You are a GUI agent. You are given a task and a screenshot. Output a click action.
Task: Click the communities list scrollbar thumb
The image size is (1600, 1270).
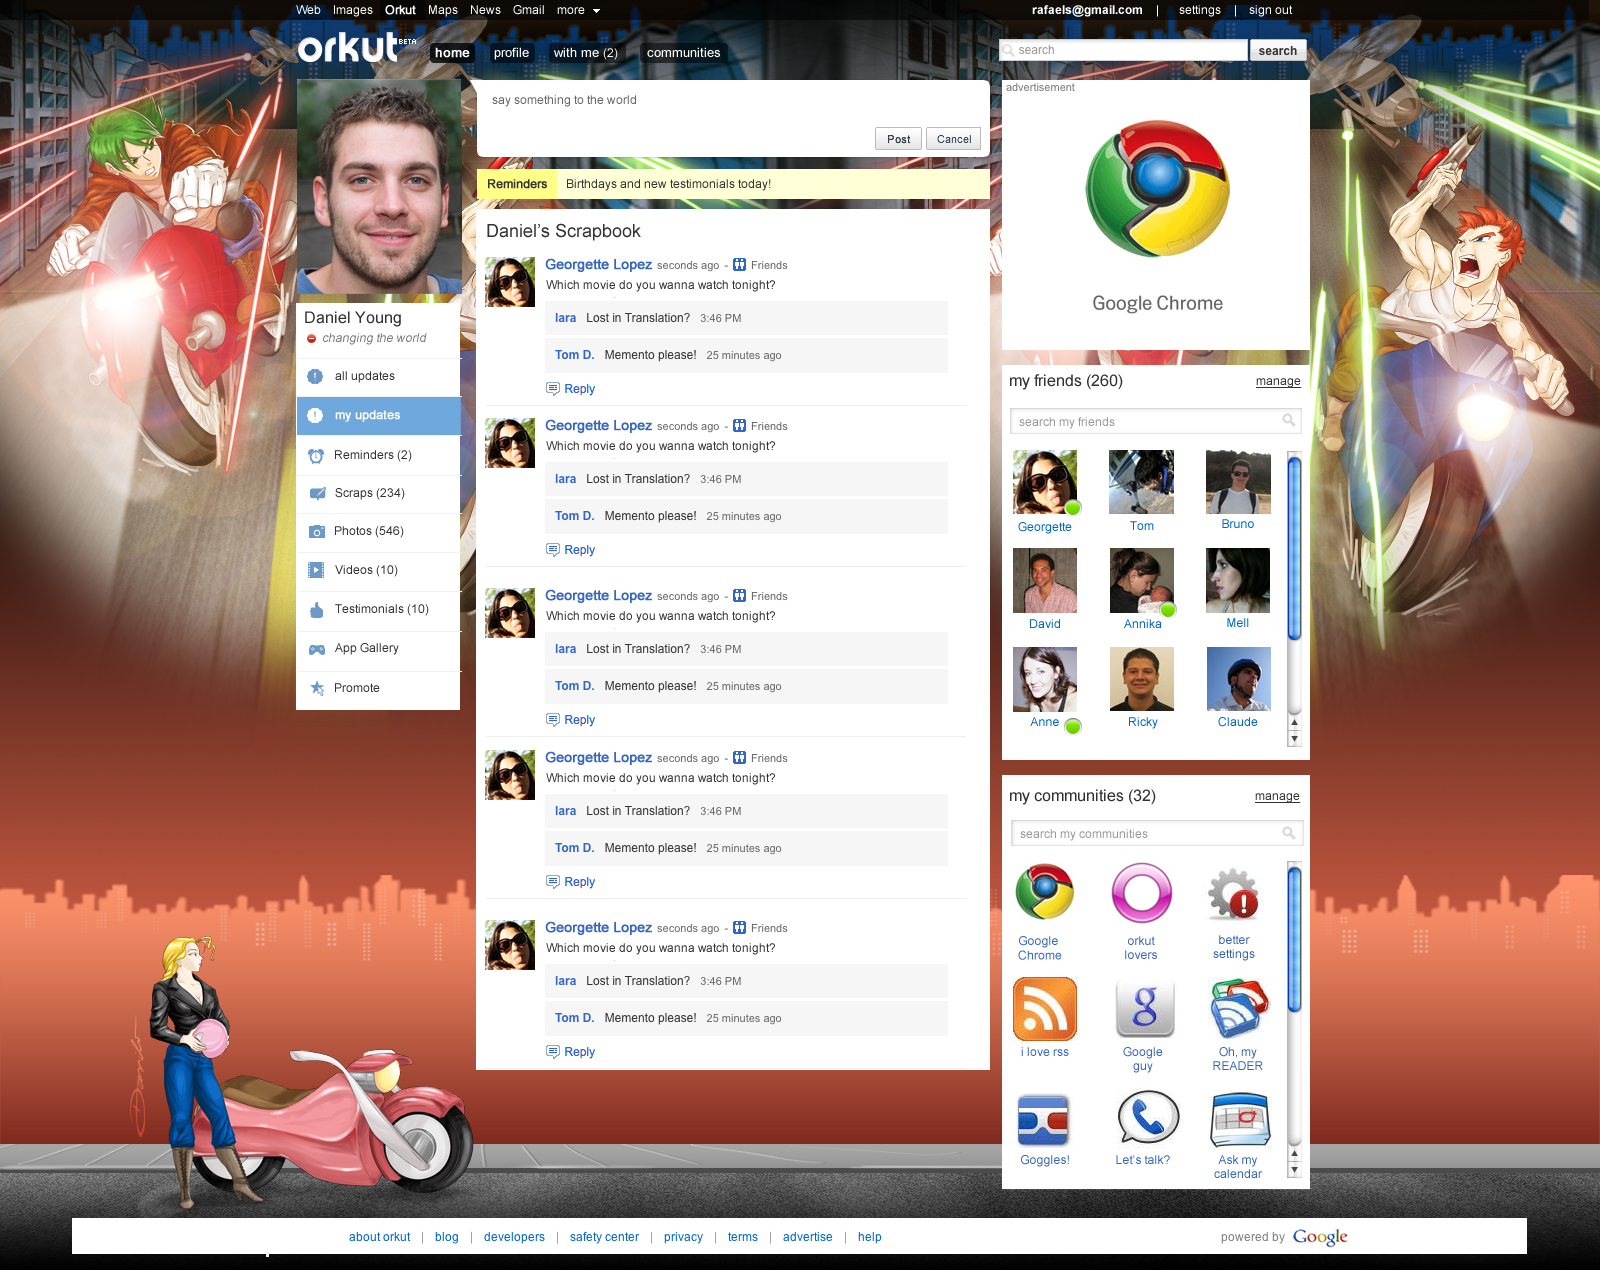click(1294, 940)
